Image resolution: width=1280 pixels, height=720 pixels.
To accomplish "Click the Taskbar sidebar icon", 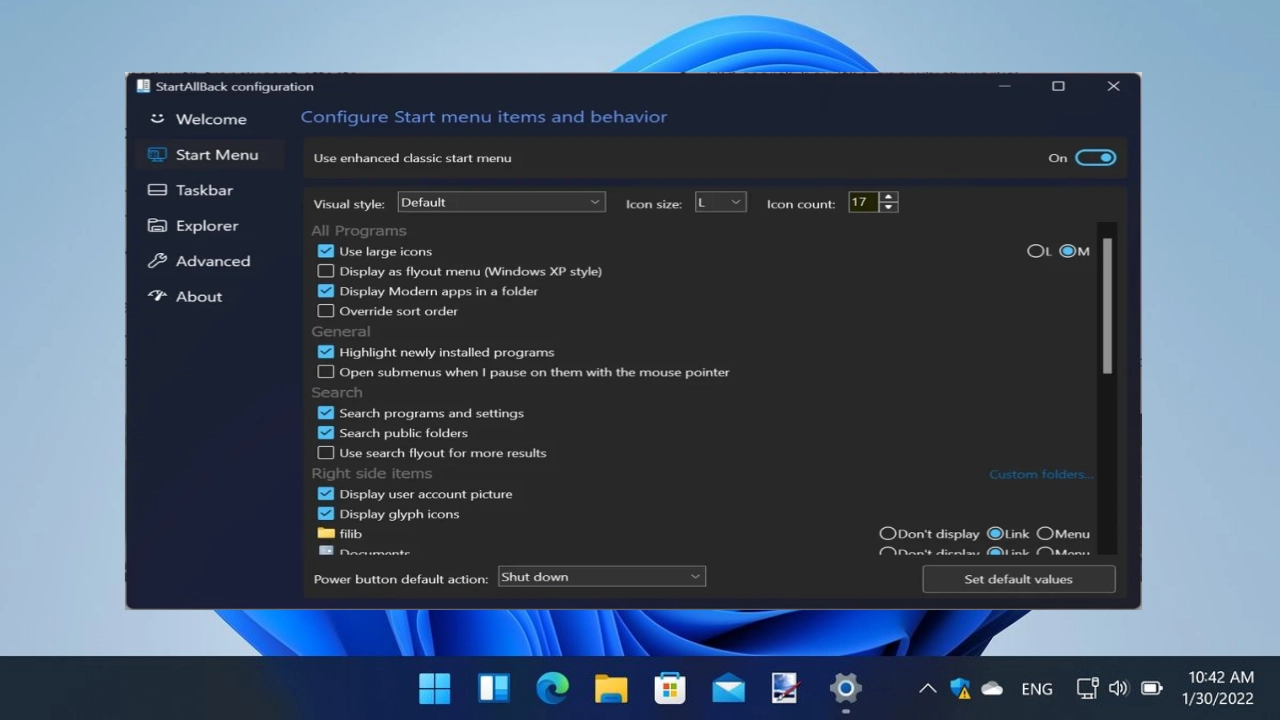I will [157, 190].
